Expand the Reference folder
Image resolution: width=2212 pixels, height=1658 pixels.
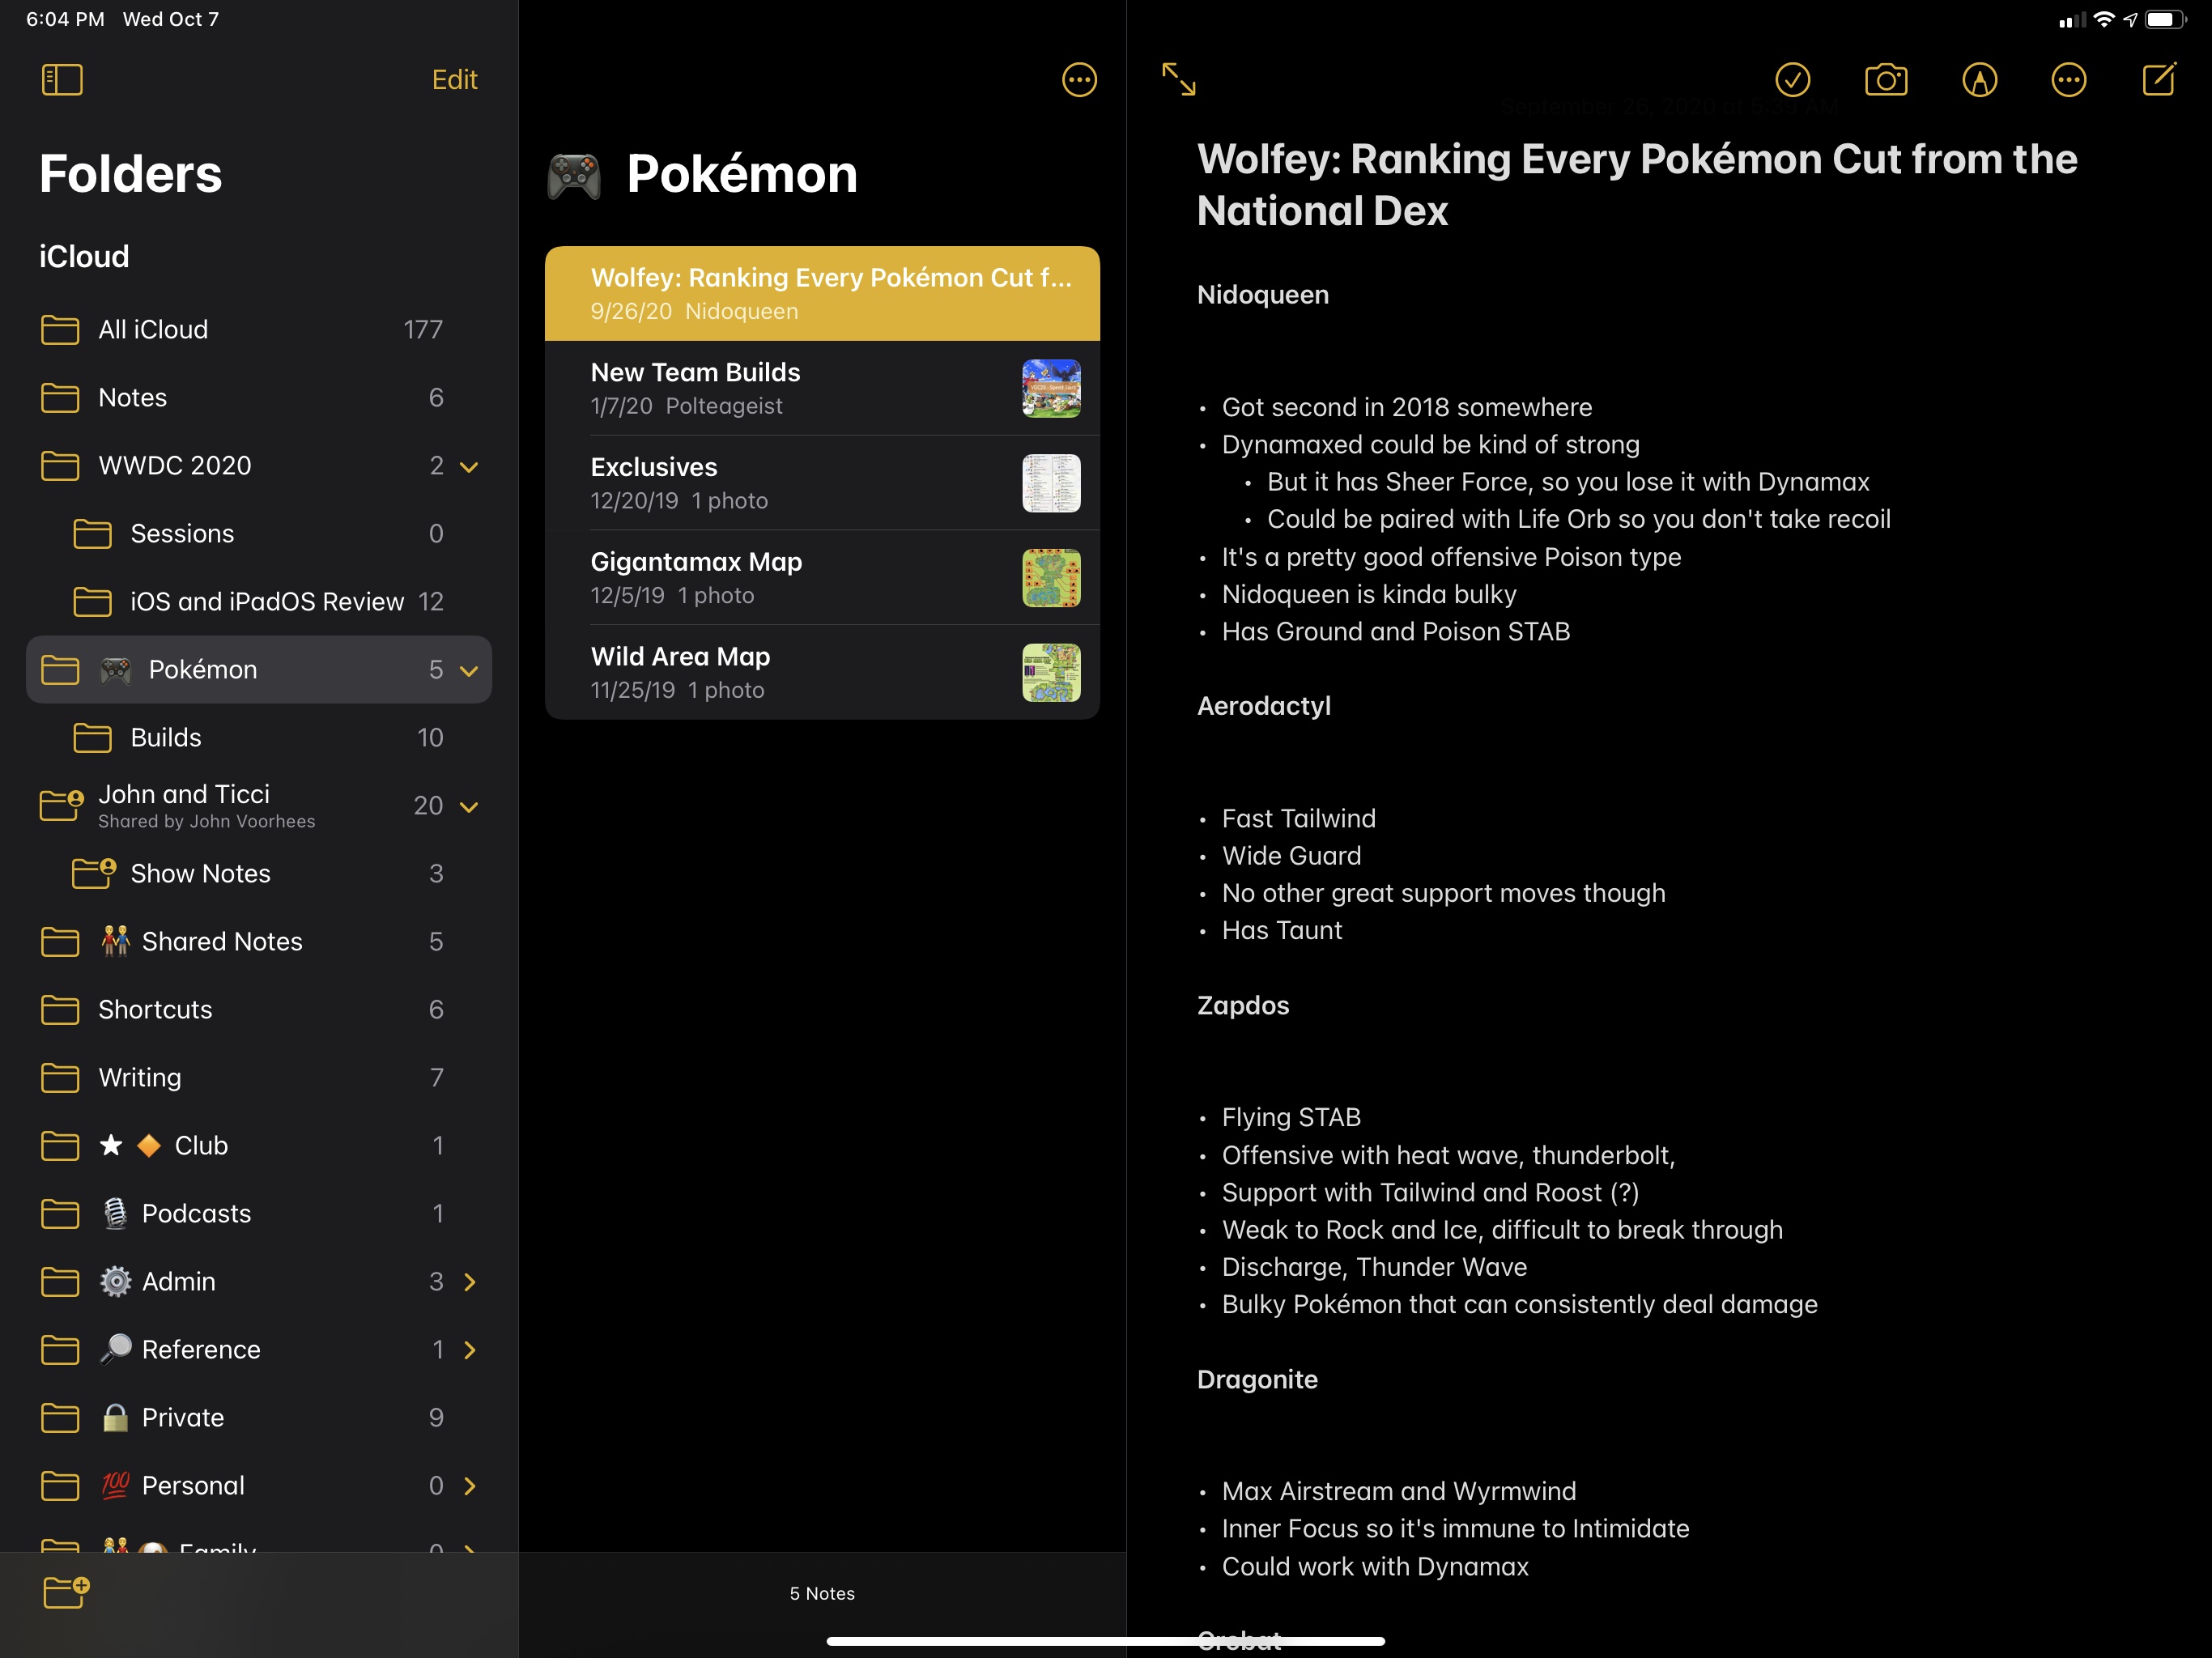pos(470,1350)
